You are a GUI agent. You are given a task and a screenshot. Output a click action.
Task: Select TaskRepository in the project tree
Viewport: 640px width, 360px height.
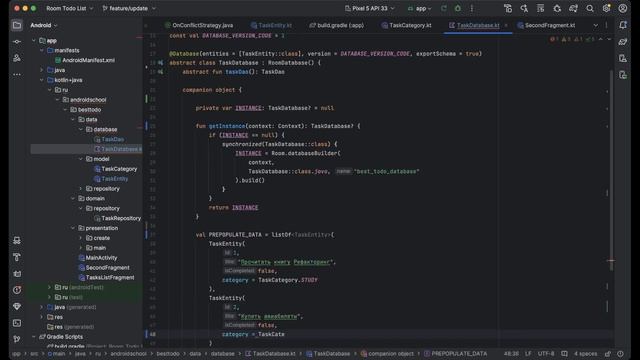tap(118, 218)
